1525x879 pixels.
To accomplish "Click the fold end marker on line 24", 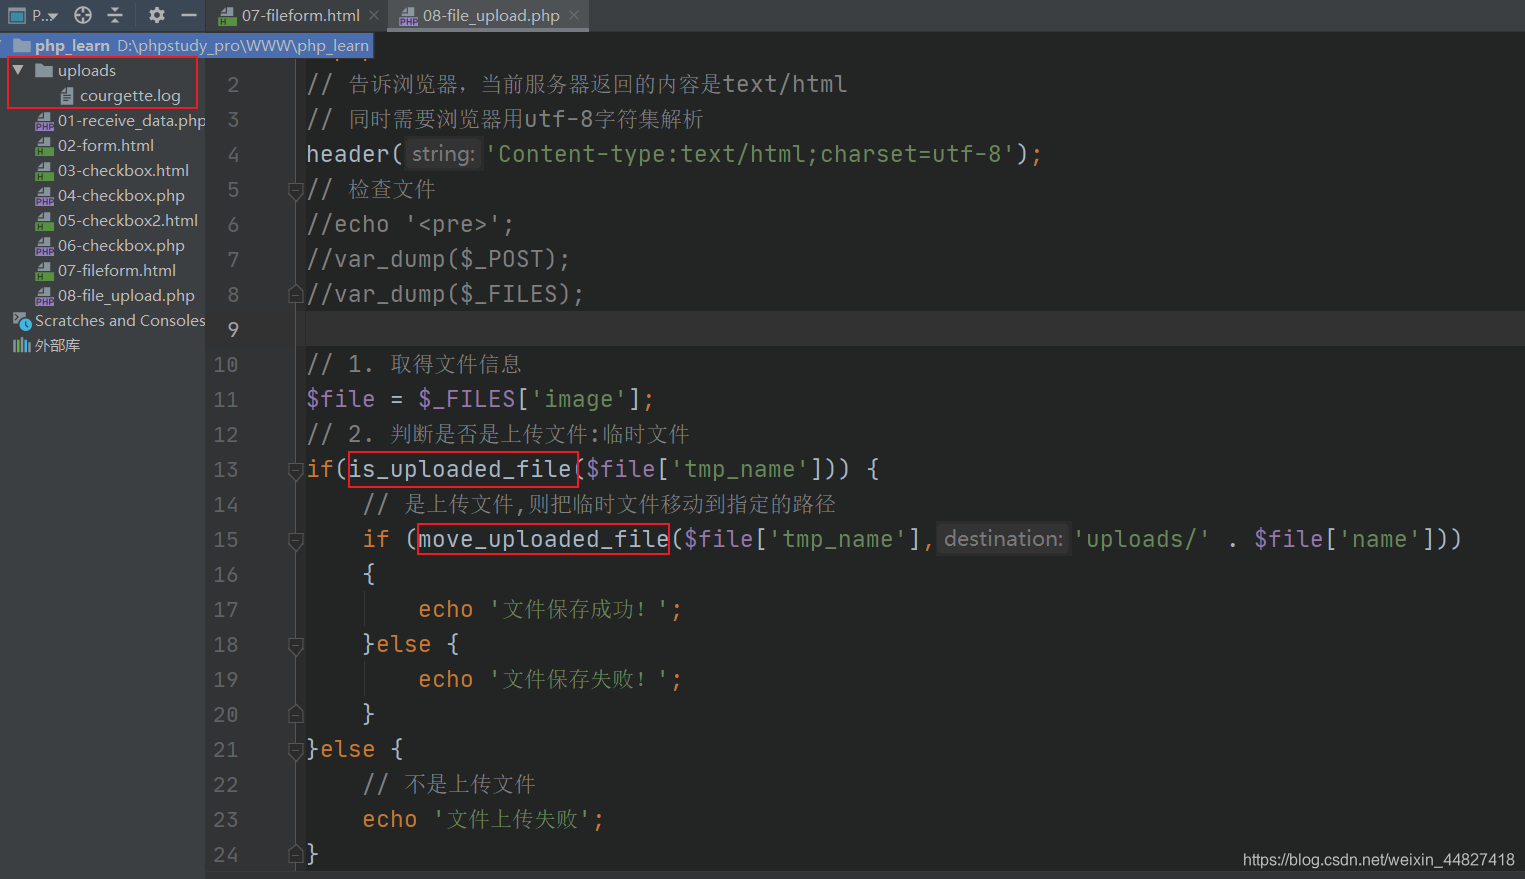I will pos(296,854).
